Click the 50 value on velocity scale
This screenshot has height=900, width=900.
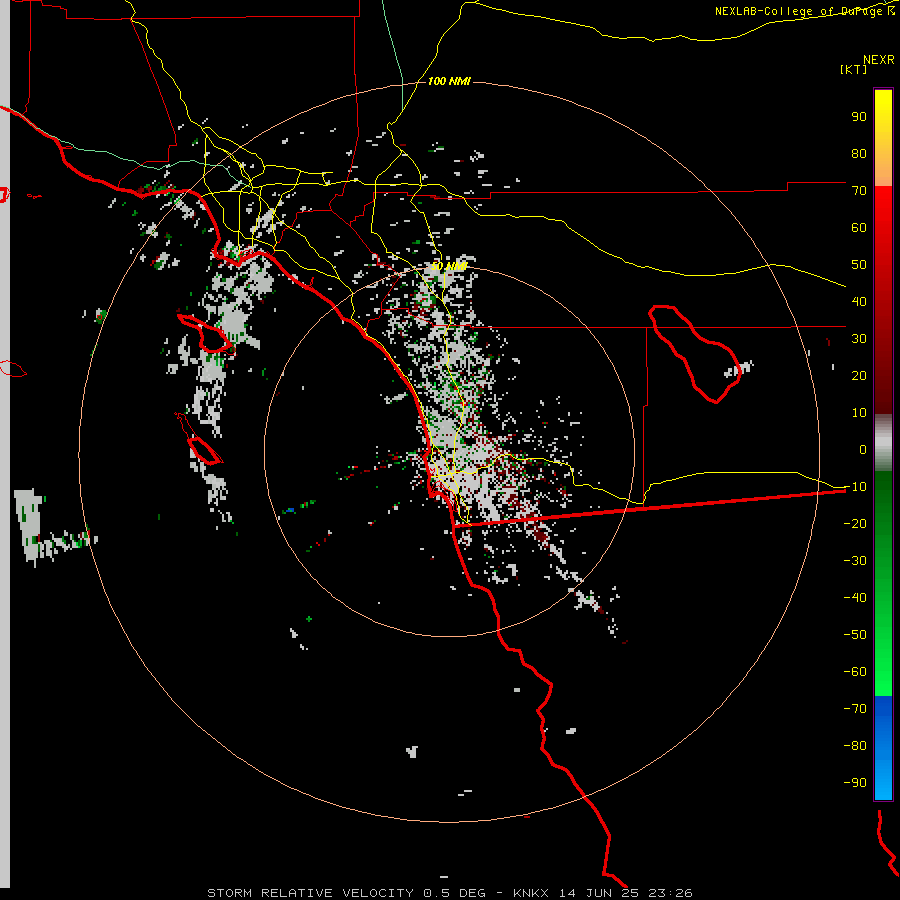[859, 265]
